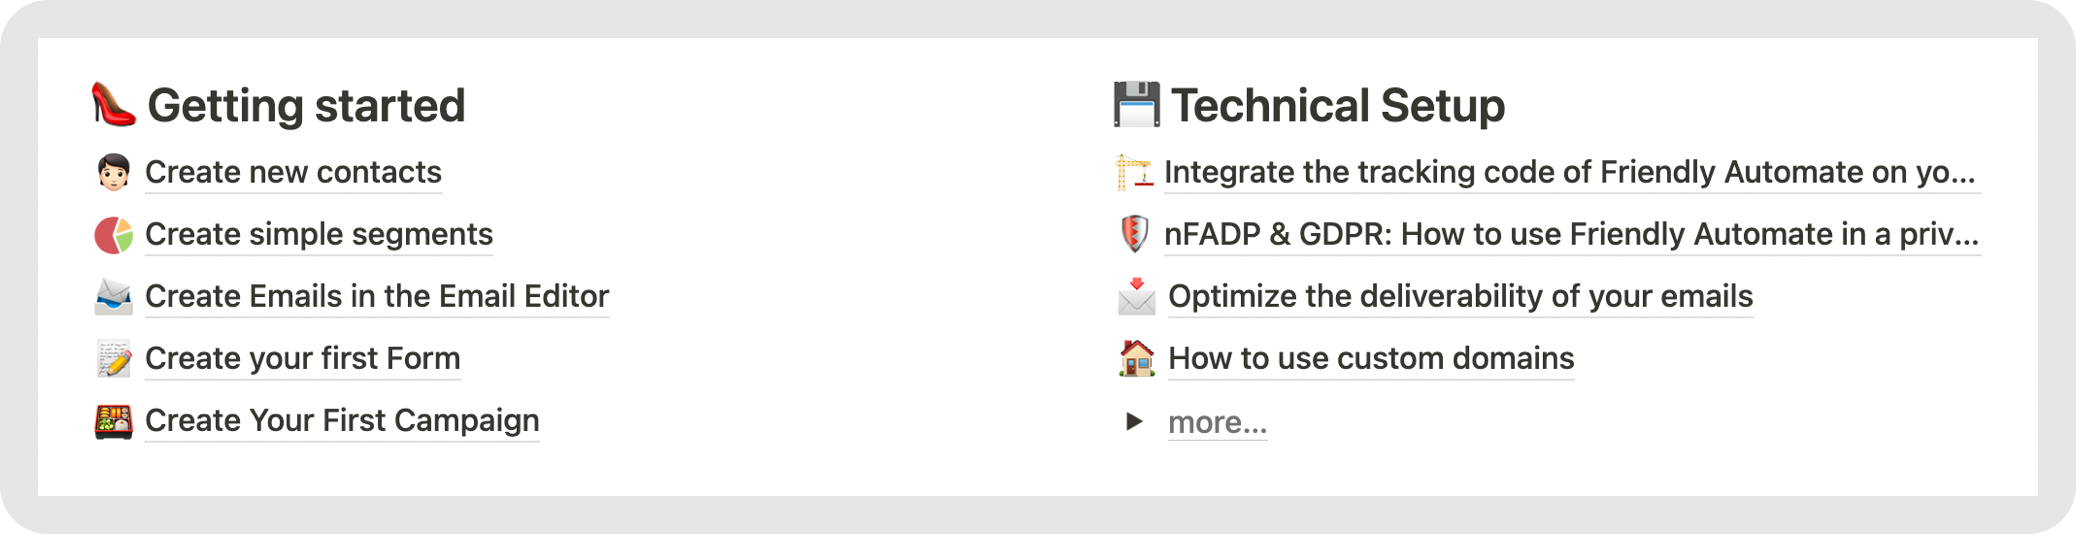Image resolution: width=2076 pixels, height=534 pixels.
Task: Click the person face icon for contacts
Action: (113, 172)
